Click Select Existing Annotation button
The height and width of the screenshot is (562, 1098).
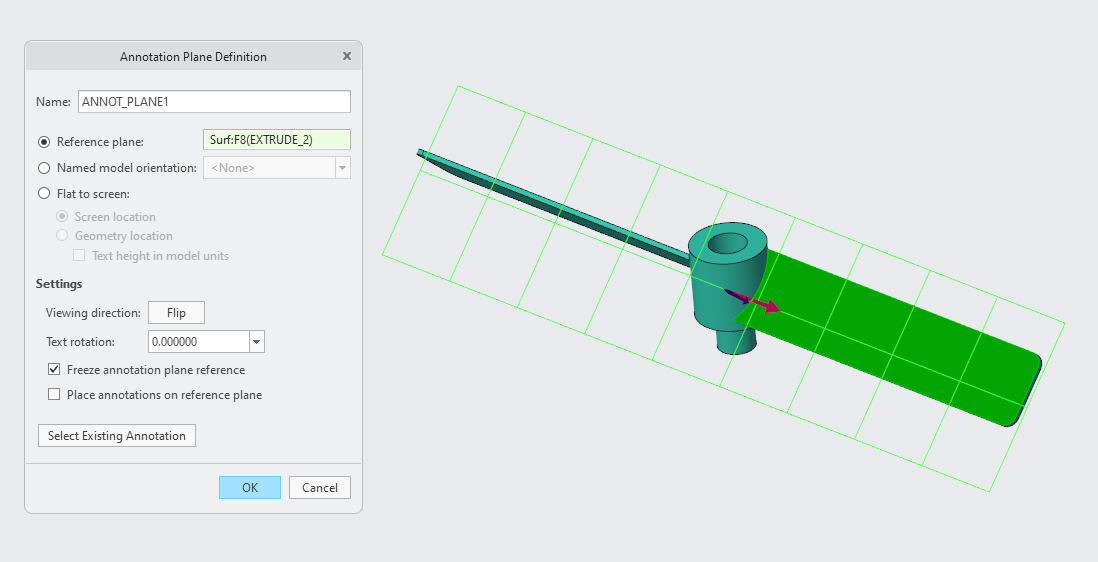pos(117,435)
